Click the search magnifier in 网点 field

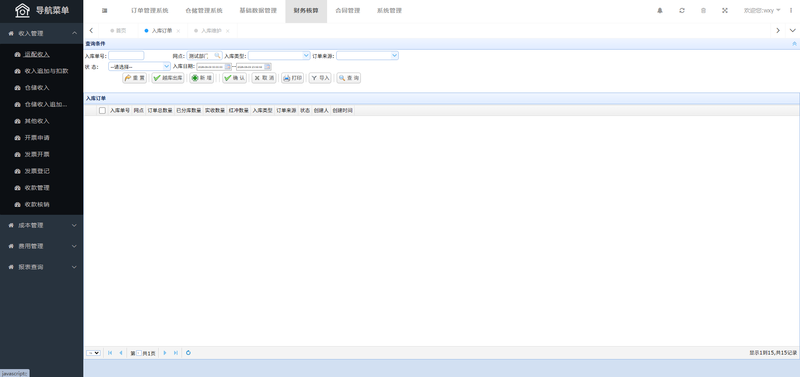(x=217, y=56)
